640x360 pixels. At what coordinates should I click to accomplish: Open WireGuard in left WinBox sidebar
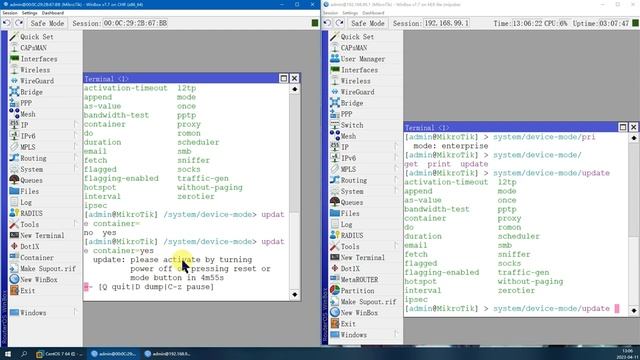pyautogui.click(x=36, y=81)
